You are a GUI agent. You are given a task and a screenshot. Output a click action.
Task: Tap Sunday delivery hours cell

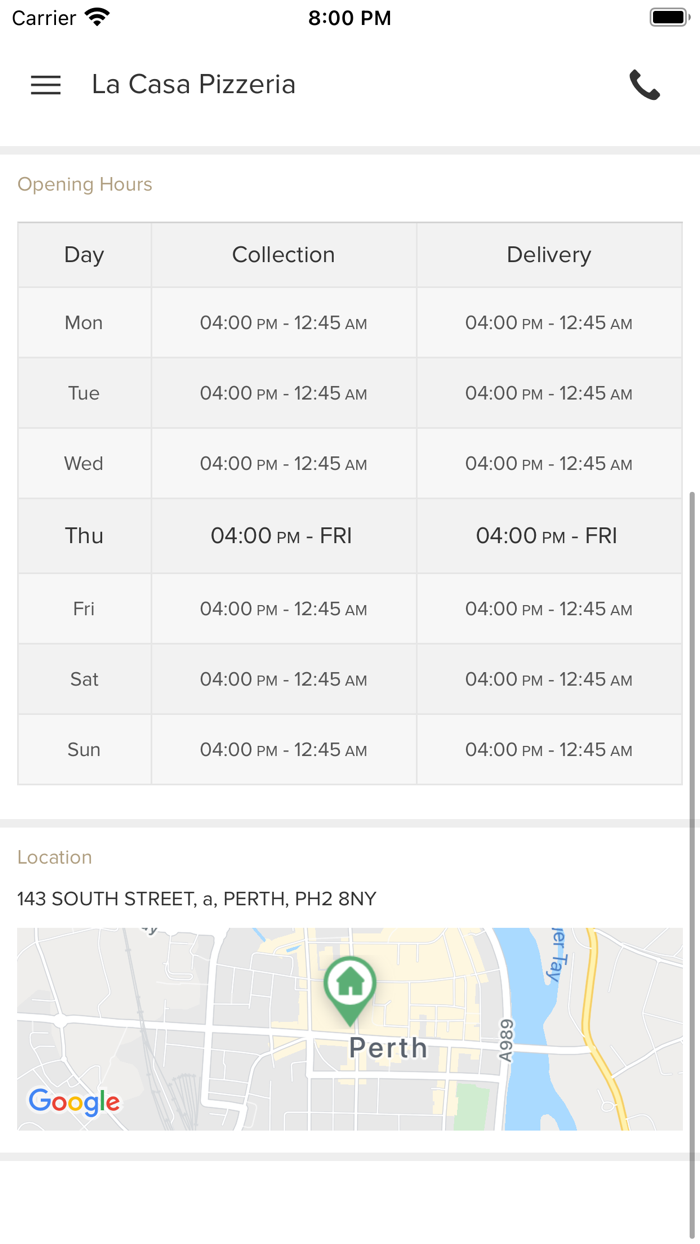coord(549,750)
